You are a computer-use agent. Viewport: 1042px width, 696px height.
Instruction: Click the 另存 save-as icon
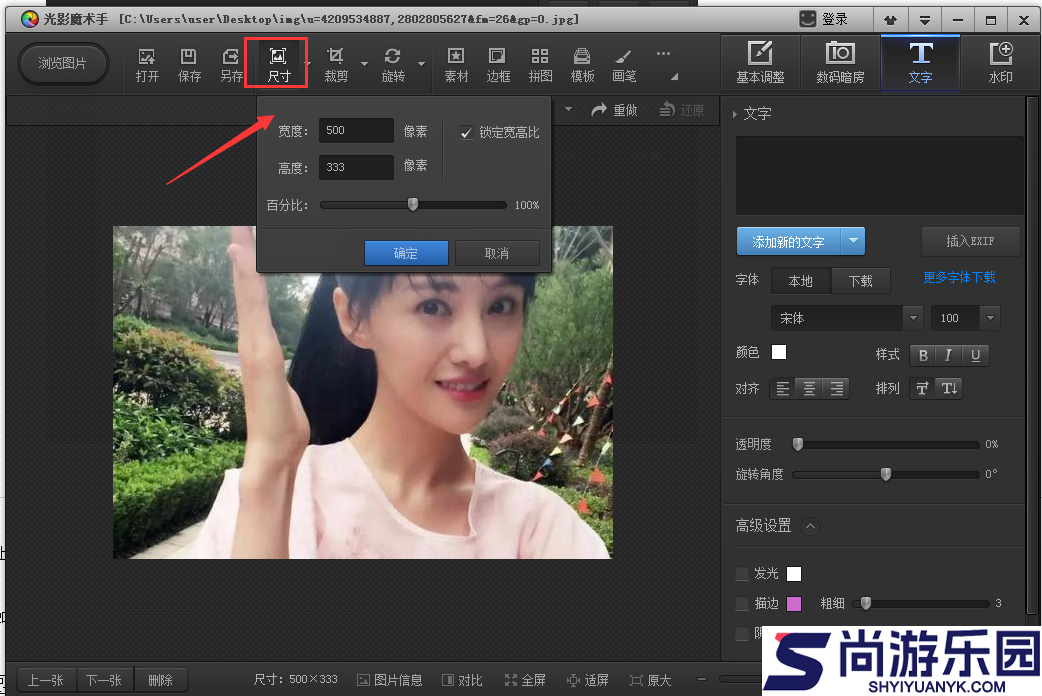click(231, 65)
